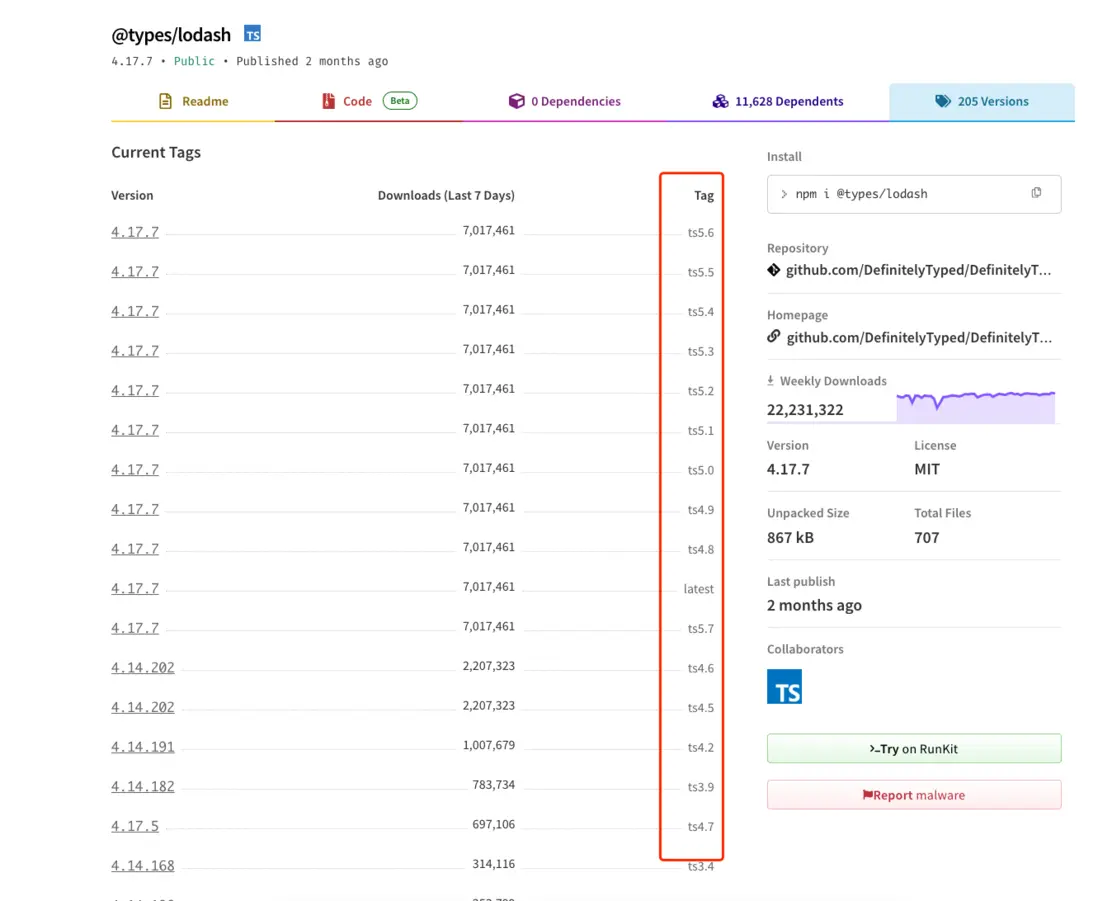Screen dimensions: 1098x901
Task: Click the TypeScript badge beside the package name
Action: pos(253,34)
